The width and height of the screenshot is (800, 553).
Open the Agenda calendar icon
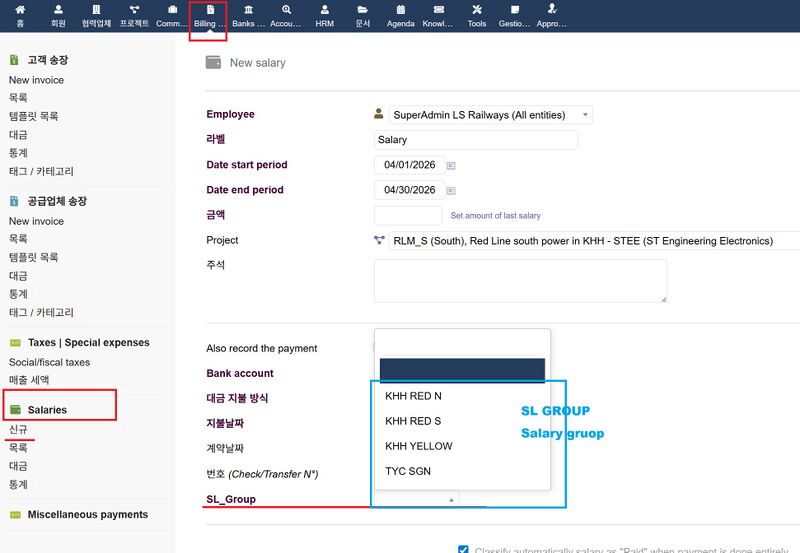tap(401, 10)
